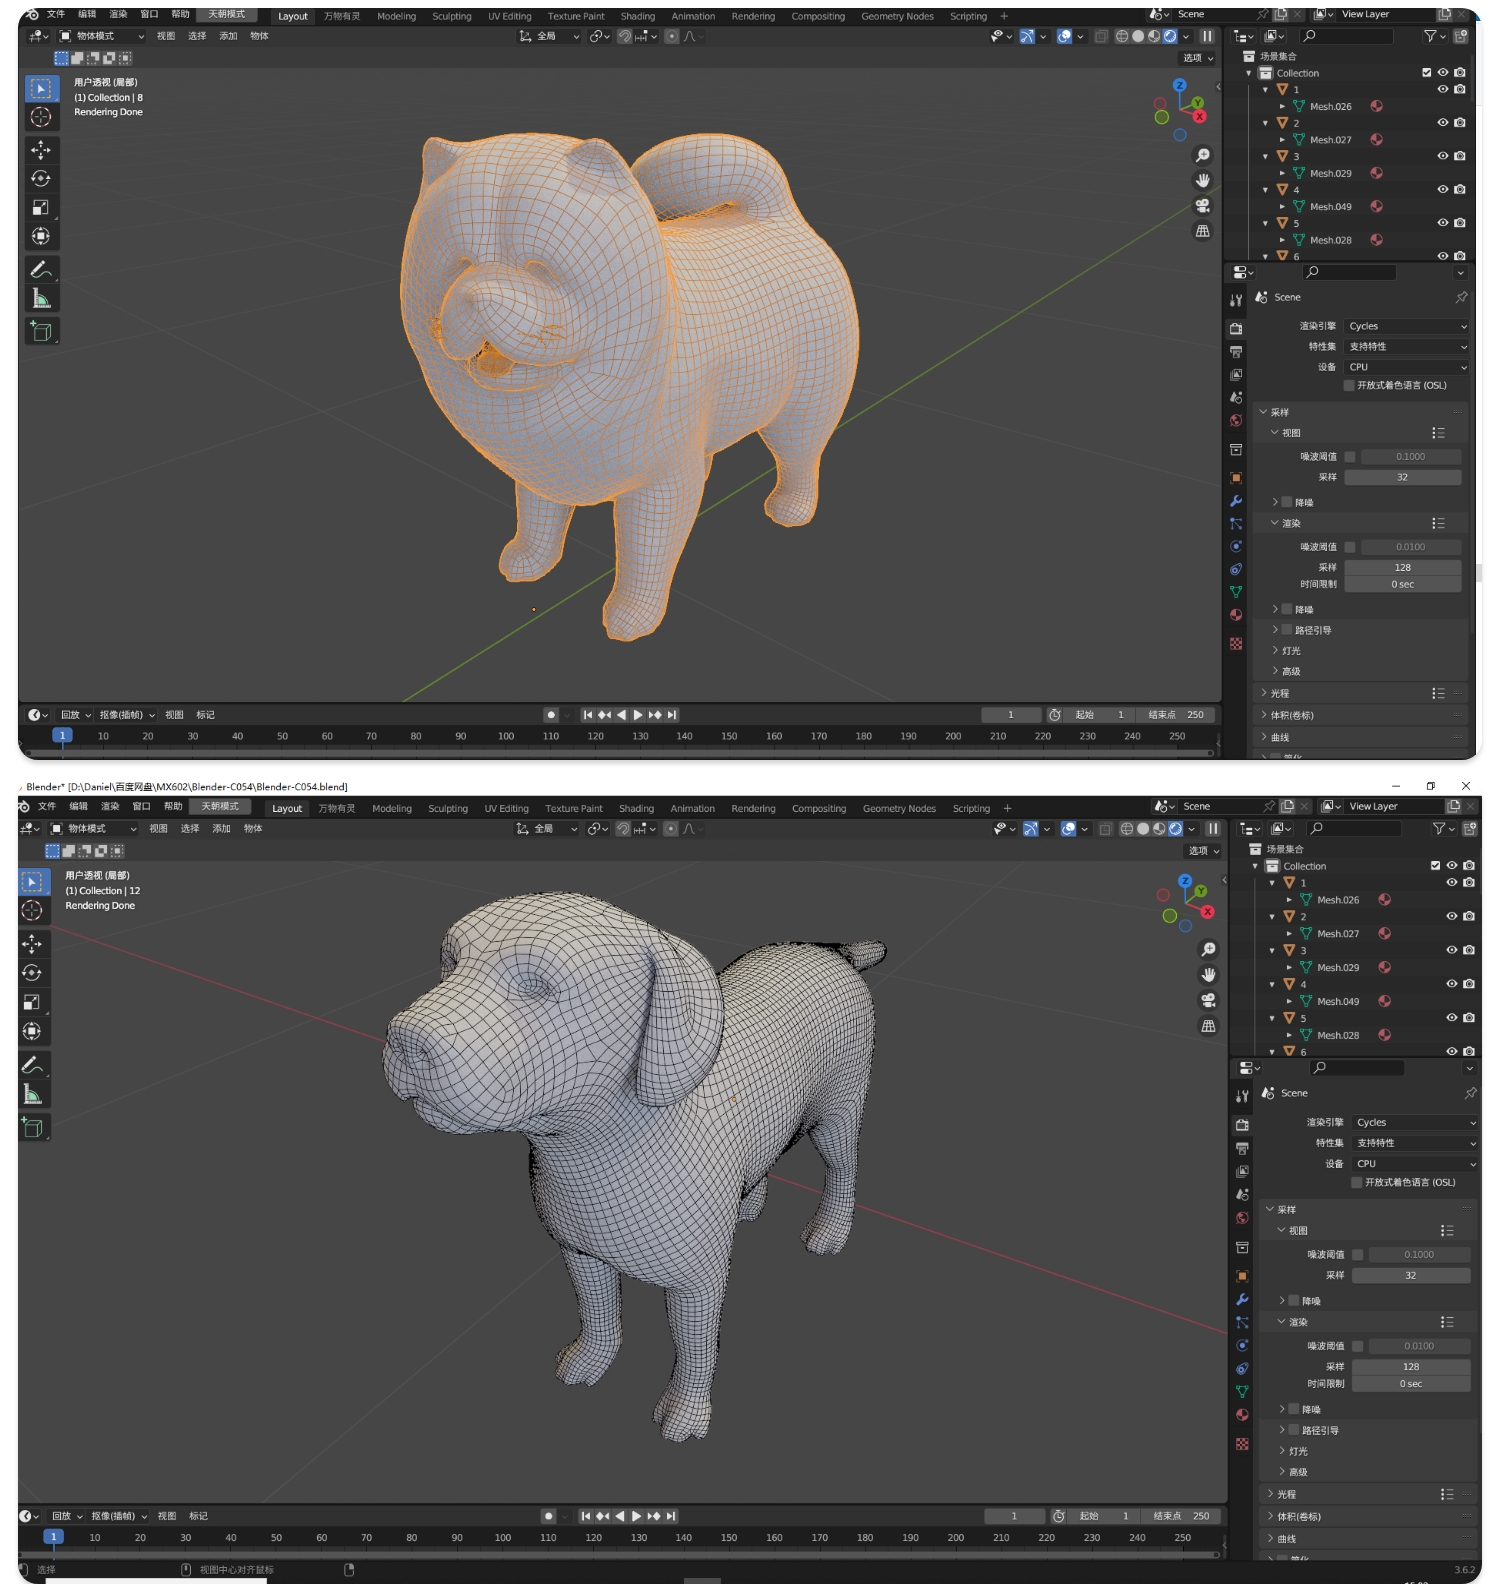Open device CPU dropdown in upper window

(1406, 367)
